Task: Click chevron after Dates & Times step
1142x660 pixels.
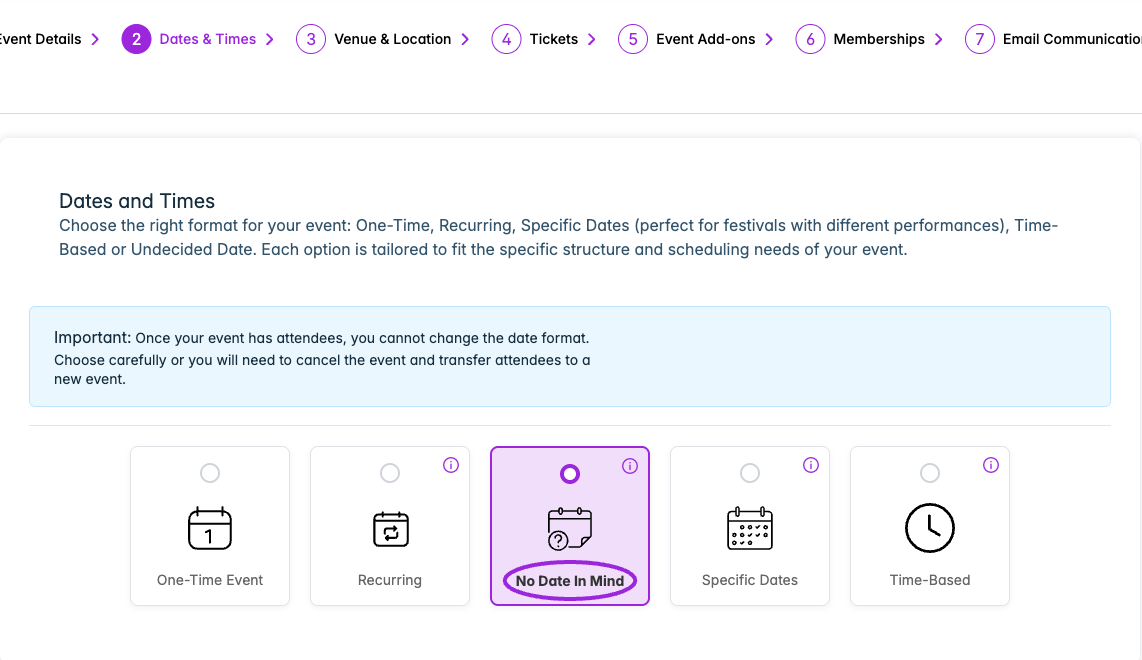Action: (x=270, y=39)
